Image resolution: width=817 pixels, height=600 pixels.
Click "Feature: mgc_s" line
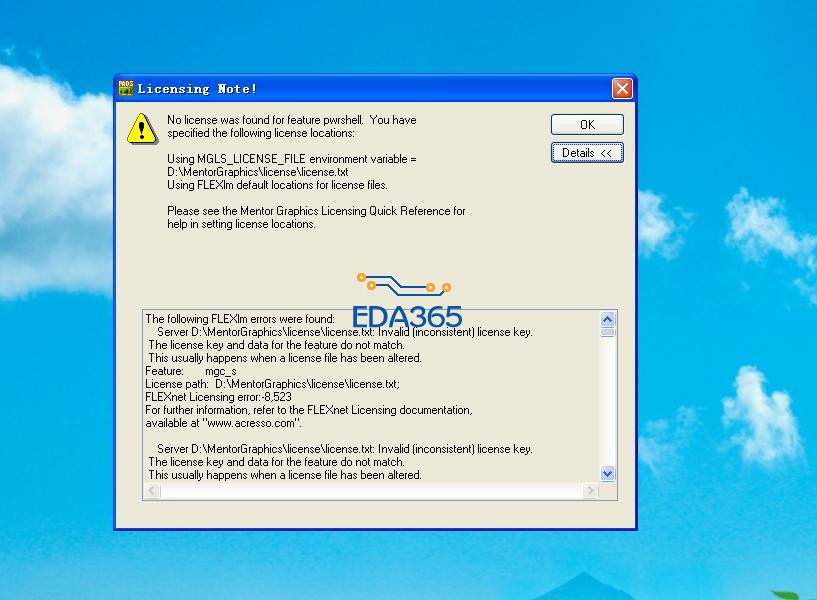click(x=191, y=371)
